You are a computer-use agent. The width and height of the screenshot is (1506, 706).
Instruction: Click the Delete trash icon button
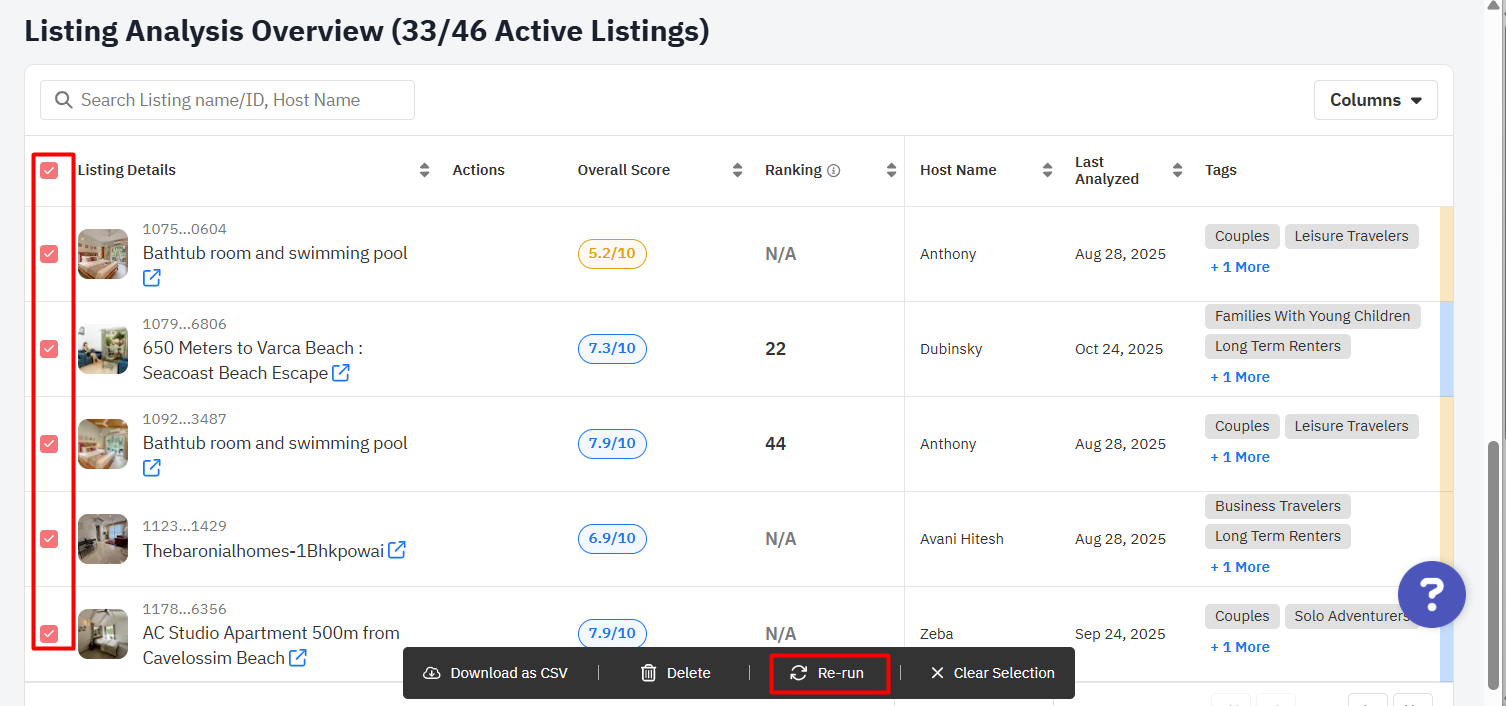(x=675, y=673)
